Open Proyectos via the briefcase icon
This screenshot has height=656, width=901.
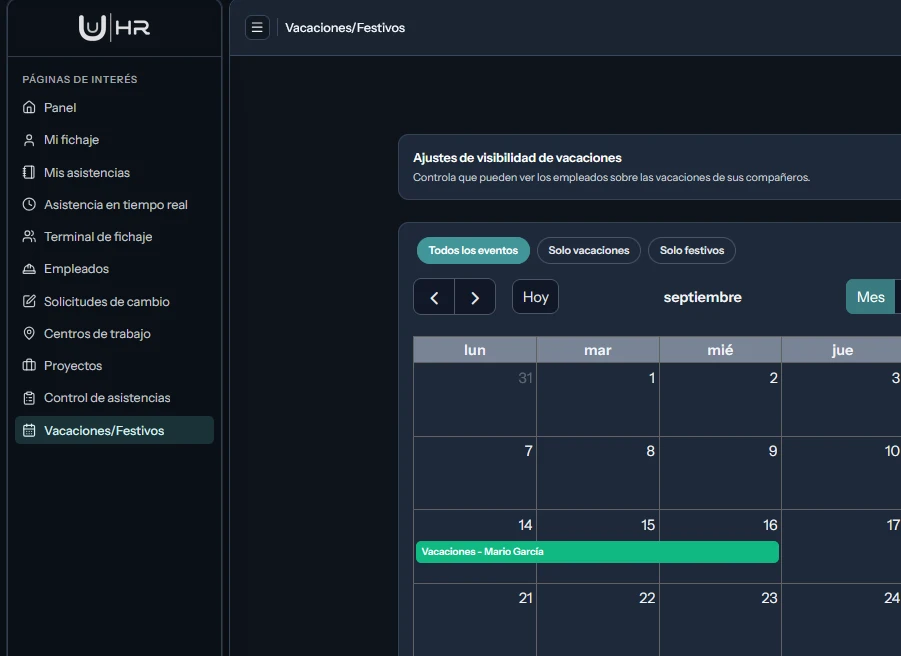point(29,365)
